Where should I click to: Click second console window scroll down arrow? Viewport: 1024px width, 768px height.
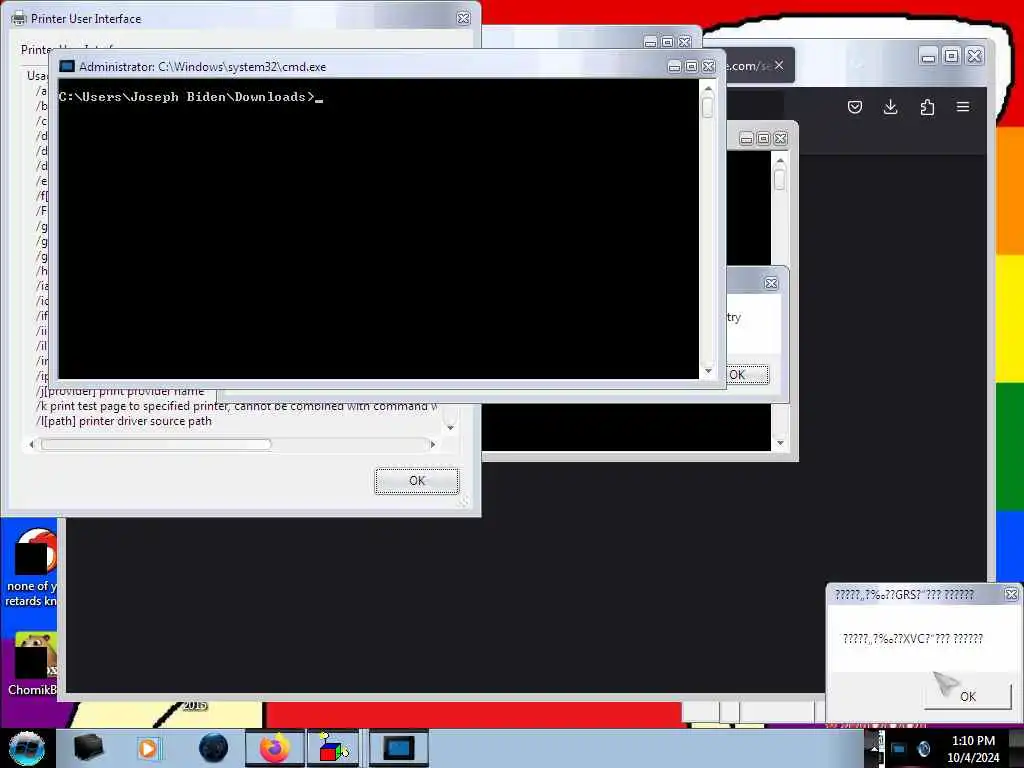(780, 443)
